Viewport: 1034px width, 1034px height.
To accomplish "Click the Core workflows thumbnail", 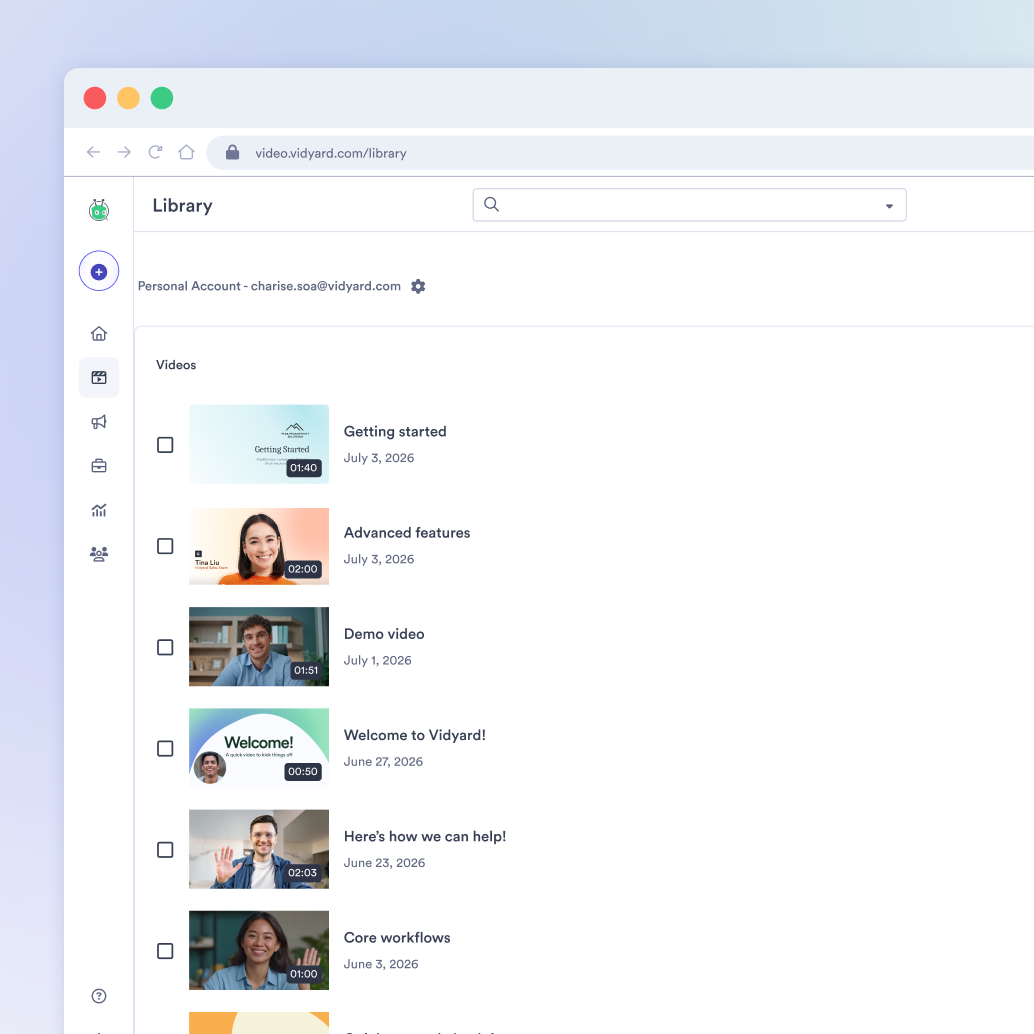I will coord(258,950).
